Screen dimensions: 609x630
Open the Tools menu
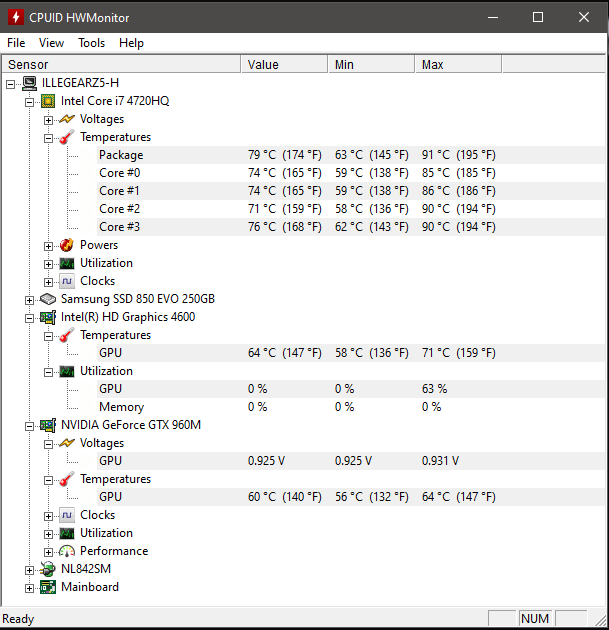click(x=91, y=43)
